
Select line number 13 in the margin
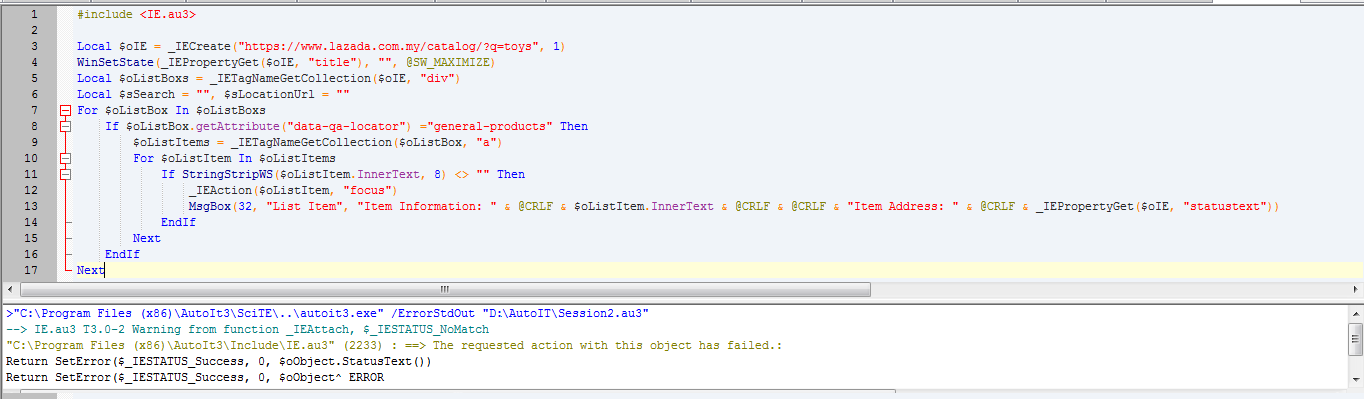[32, 206]
